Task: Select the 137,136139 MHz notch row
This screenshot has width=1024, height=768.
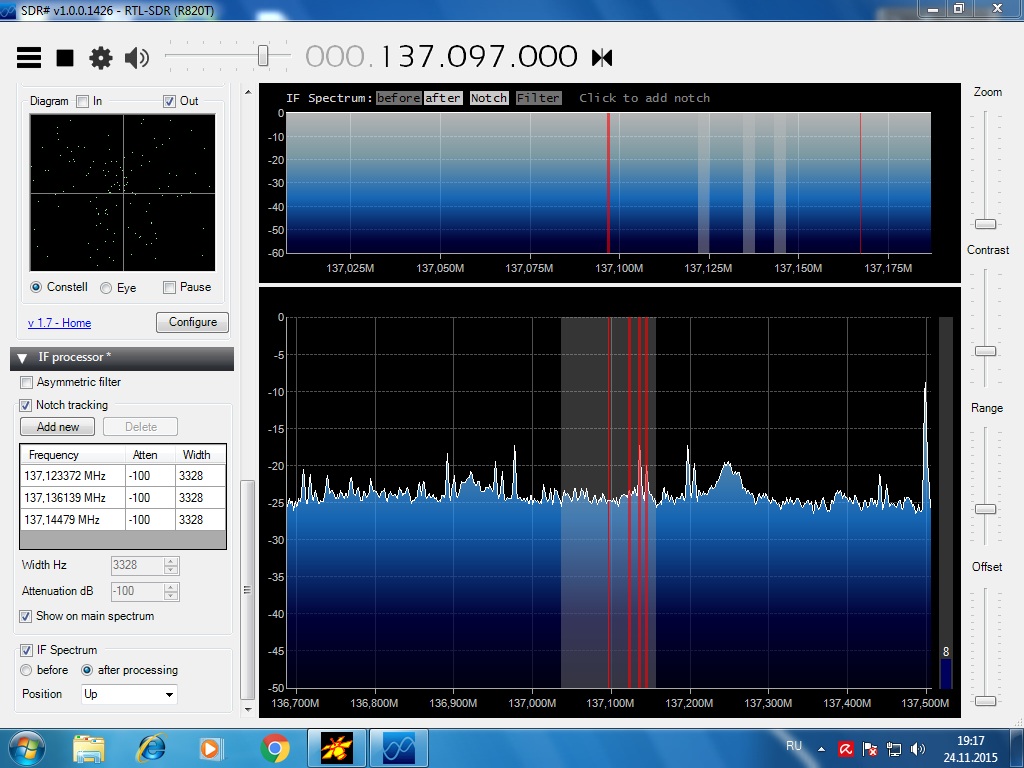Action: click(x=123, y=498)
